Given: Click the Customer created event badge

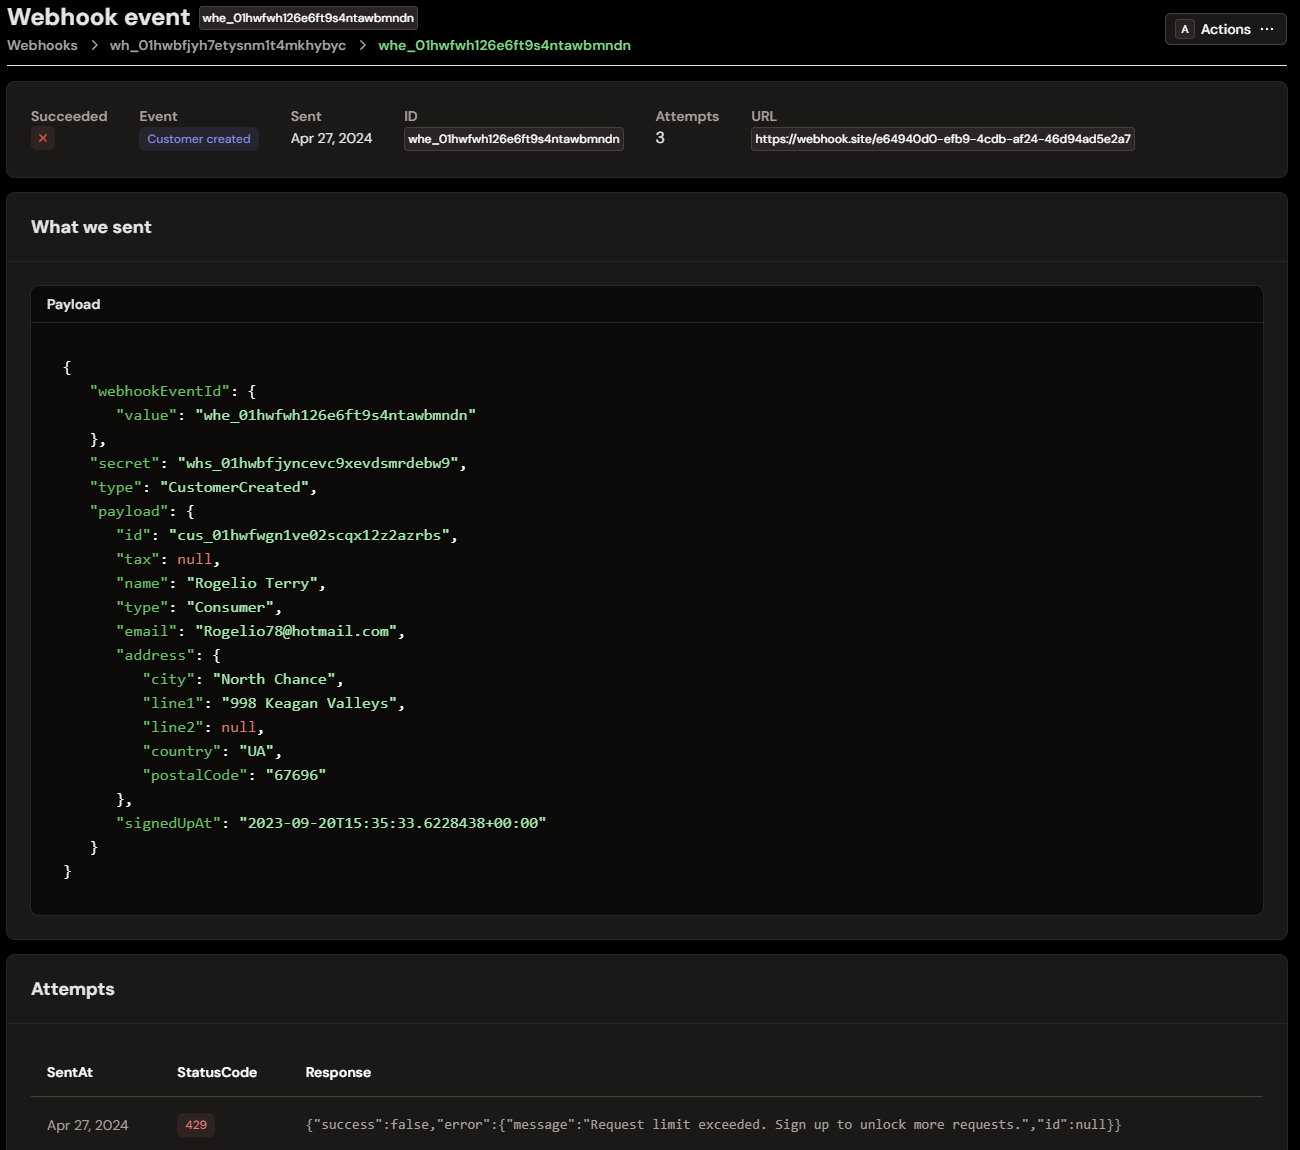Looking at the screenshot, I should coord(199,139).
